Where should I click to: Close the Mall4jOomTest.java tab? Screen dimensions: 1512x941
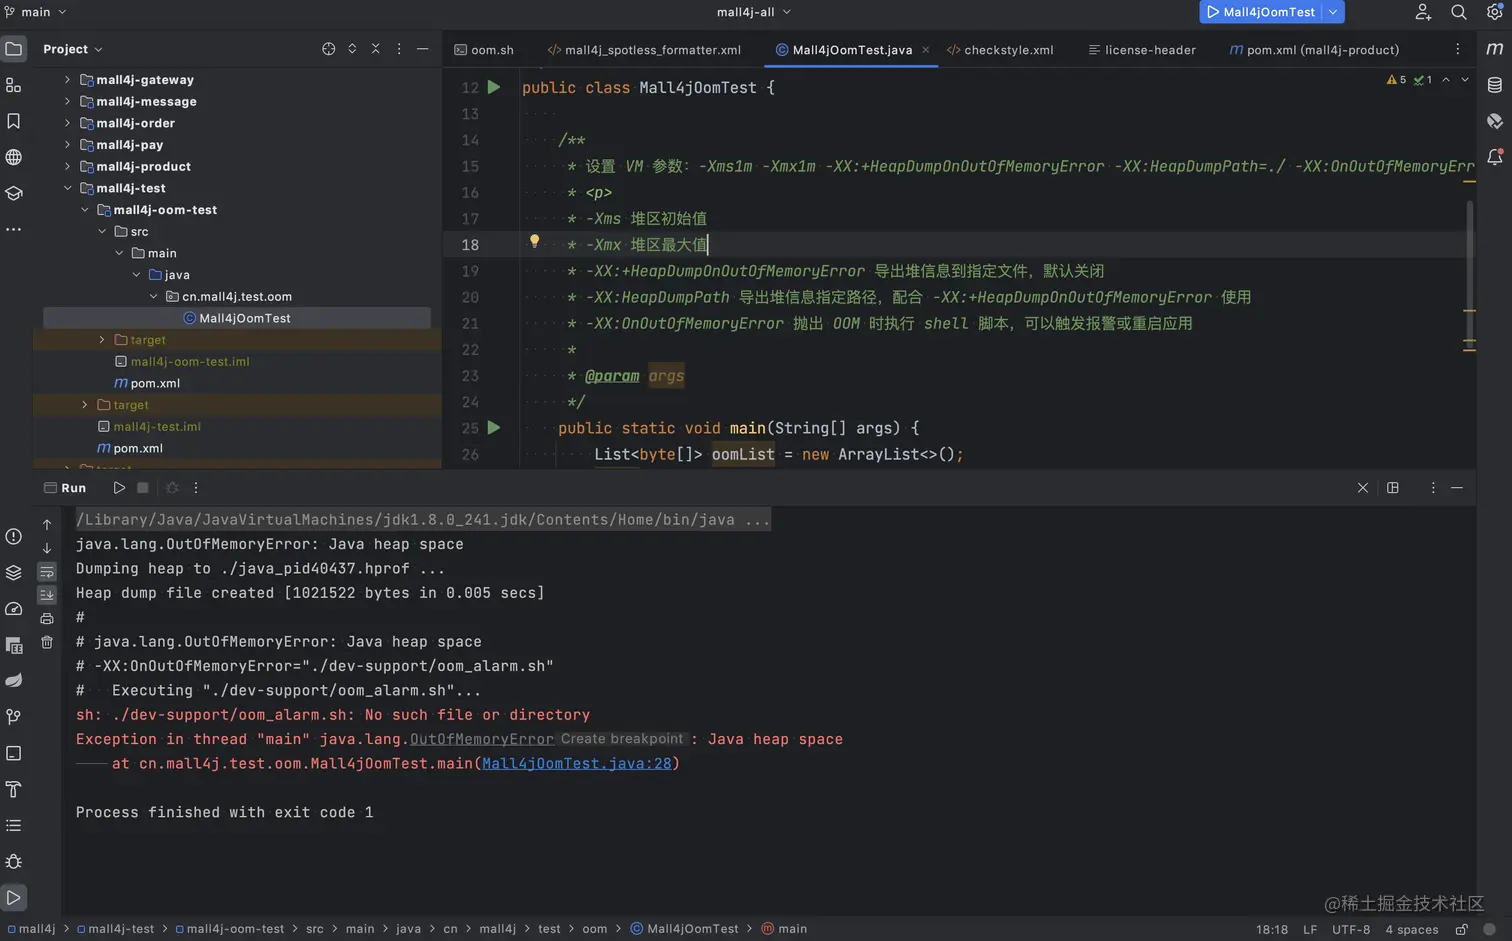pyautogui.click(x=926, y=49)
